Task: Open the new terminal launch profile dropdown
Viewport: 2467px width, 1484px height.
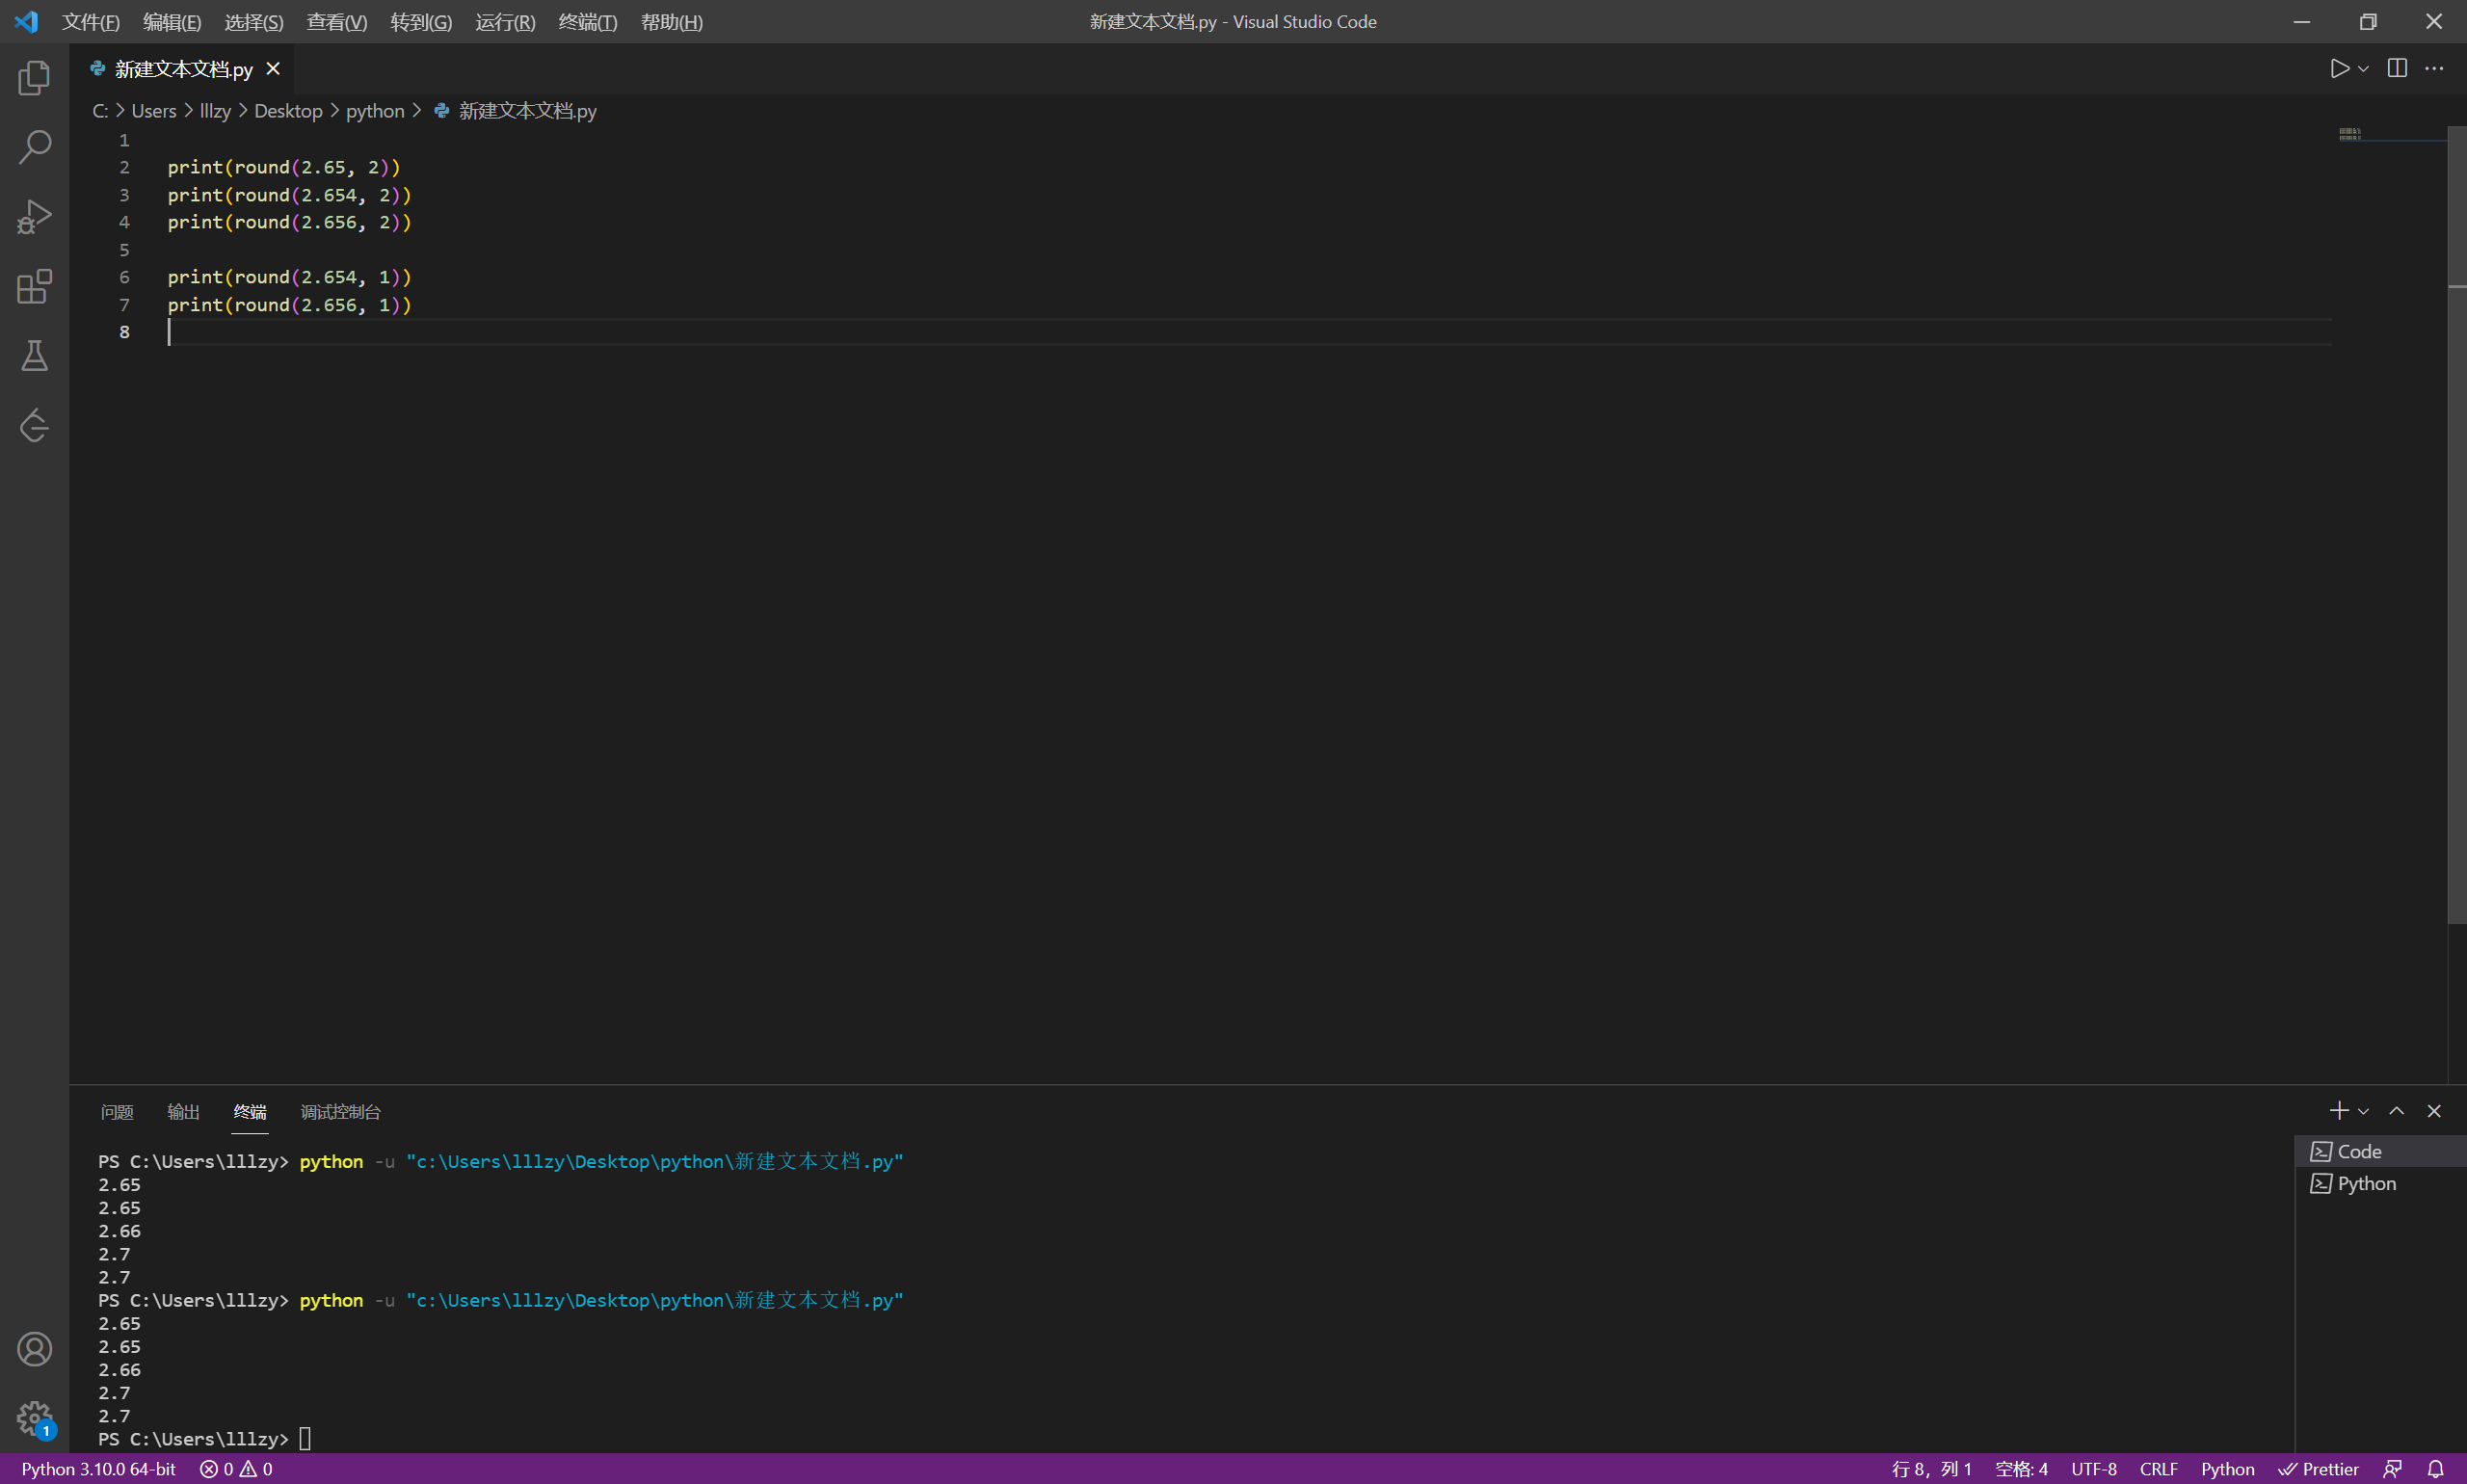Action: (x=2364, y=1112)
